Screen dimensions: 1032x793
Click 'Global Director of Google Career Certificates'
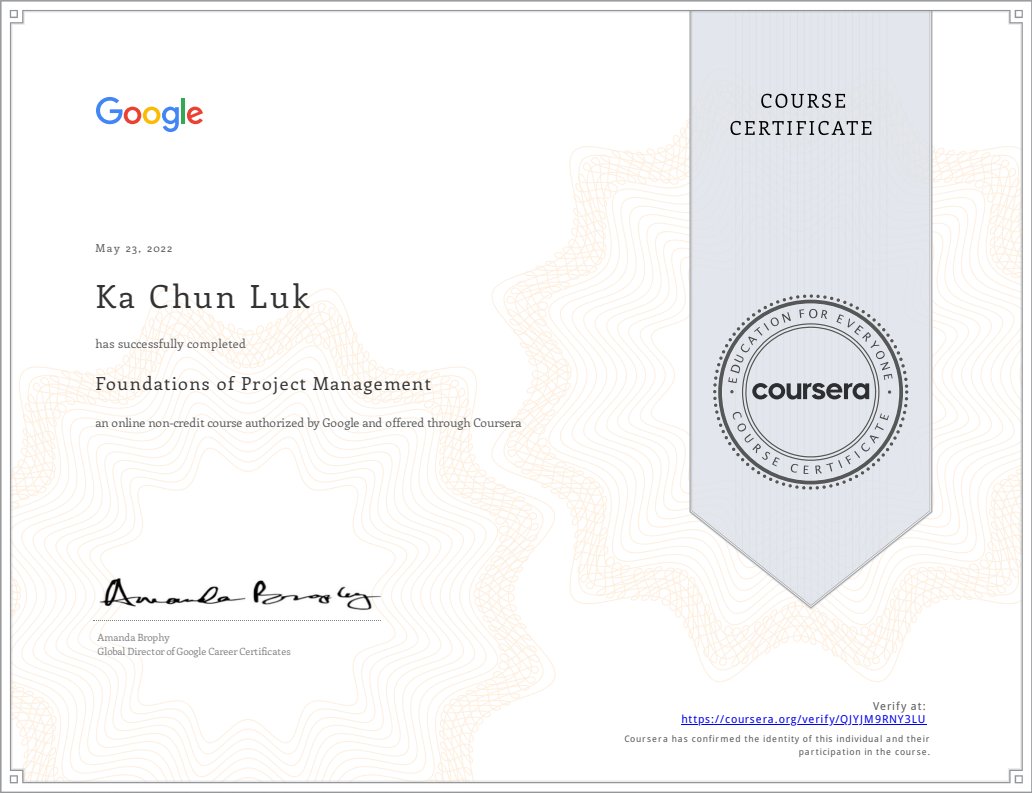(x=194, y=652)
